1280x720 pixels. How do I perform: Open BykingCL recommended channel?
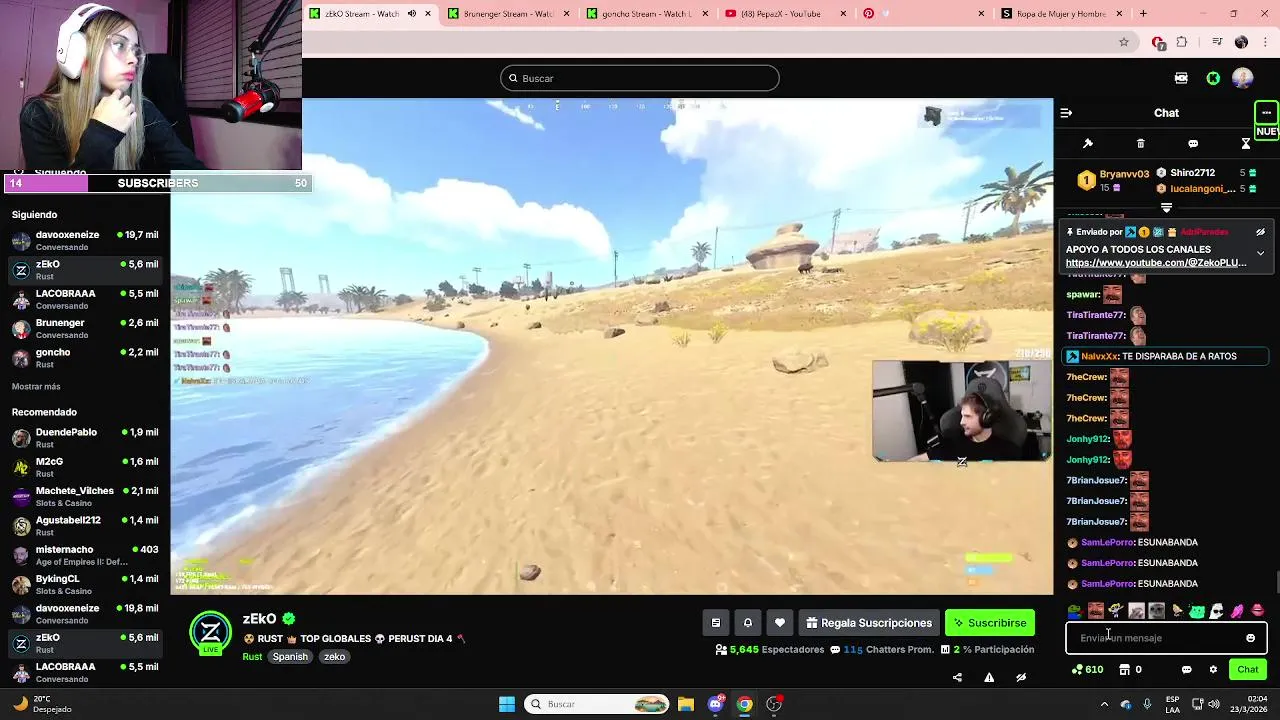[85, 584]
